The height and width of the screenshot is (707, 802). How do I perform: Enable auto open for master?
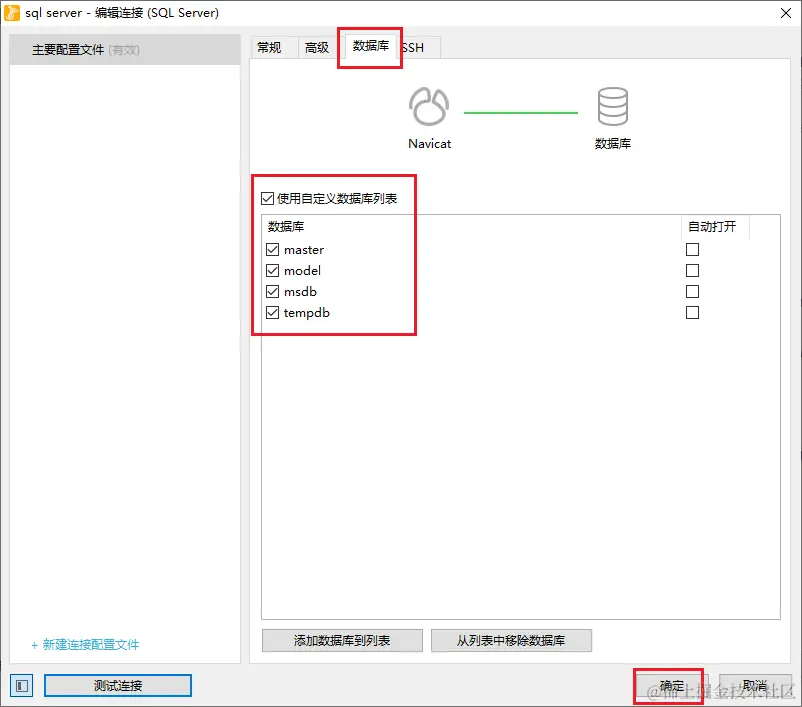[692, 250]
